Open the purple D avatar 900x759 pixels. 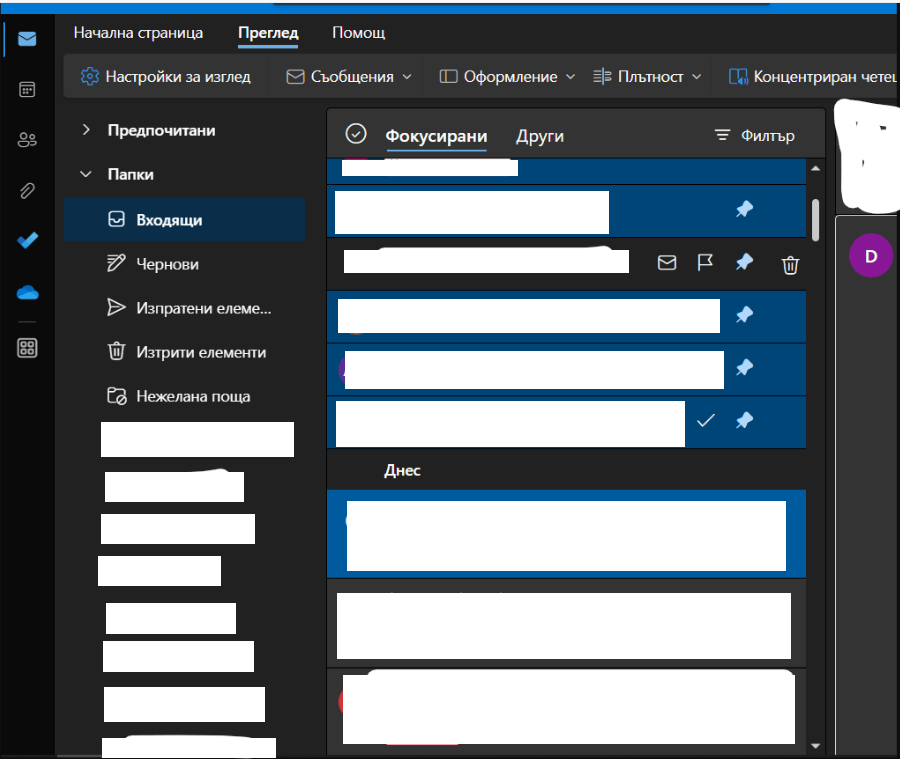[x=871, y=256]
